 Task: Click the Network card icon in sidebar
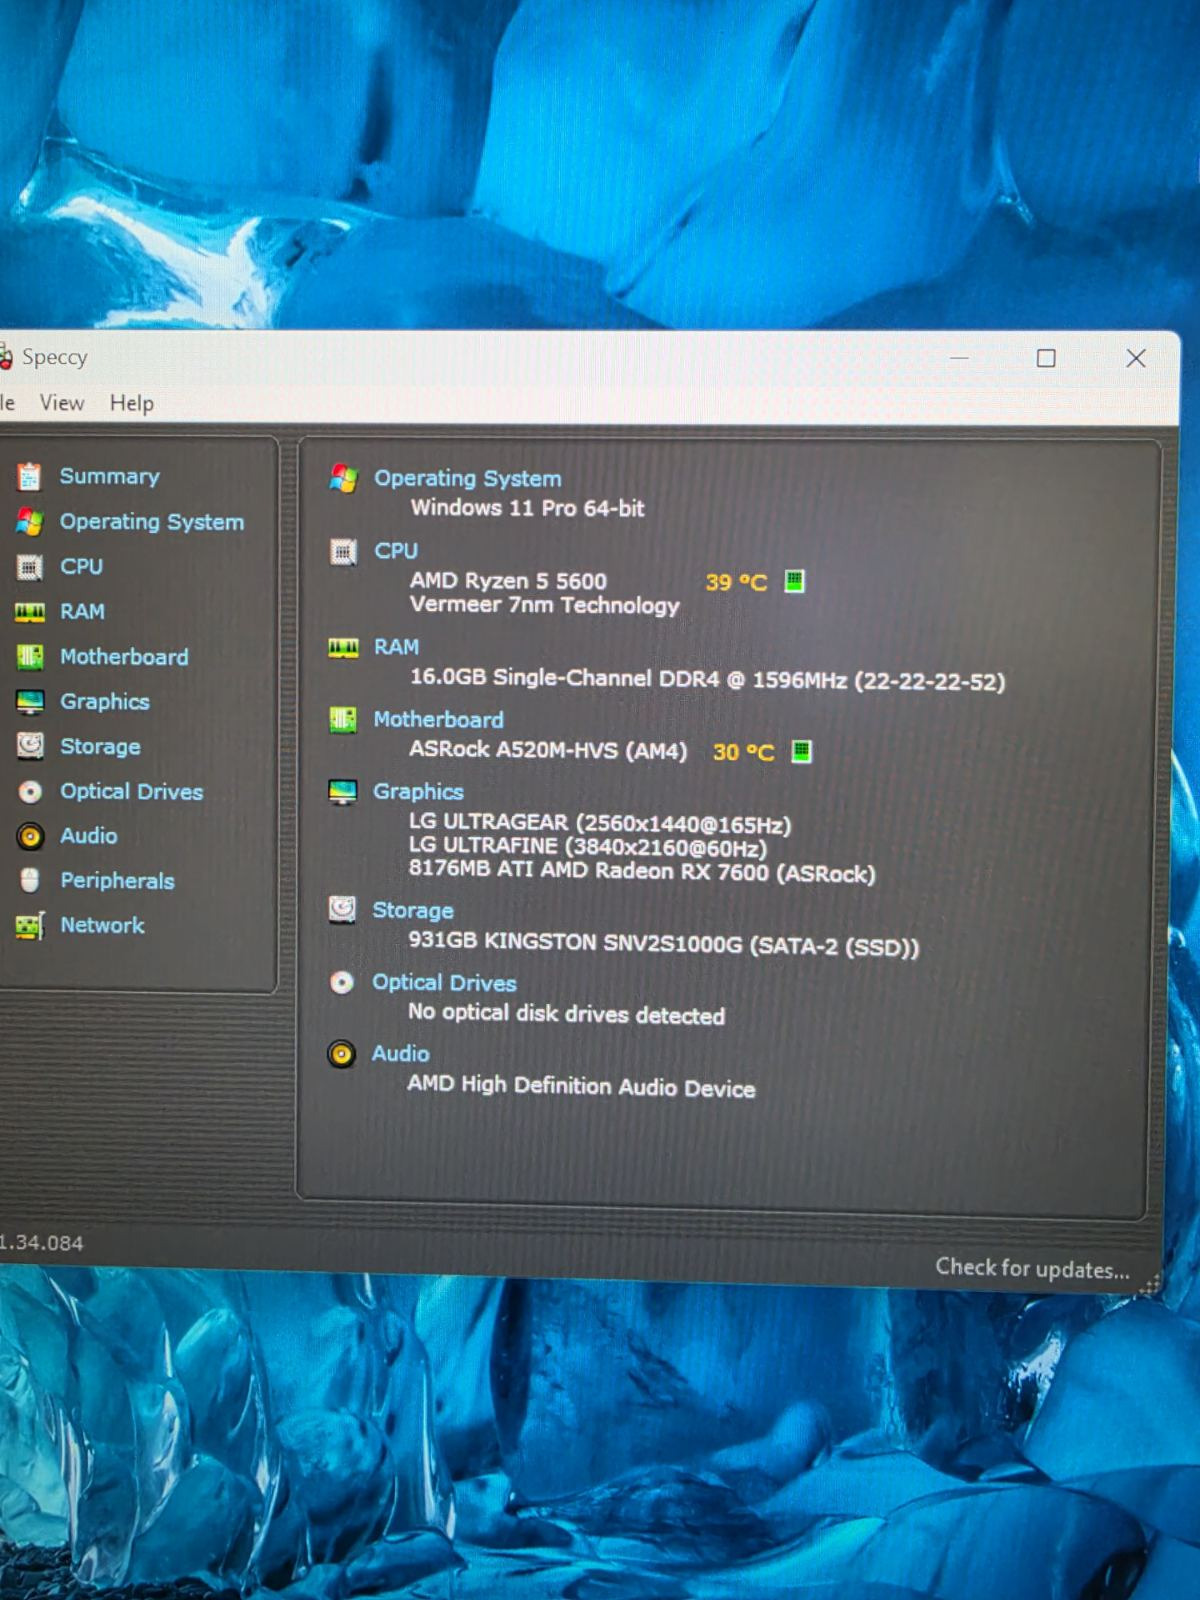pos(29,926)
